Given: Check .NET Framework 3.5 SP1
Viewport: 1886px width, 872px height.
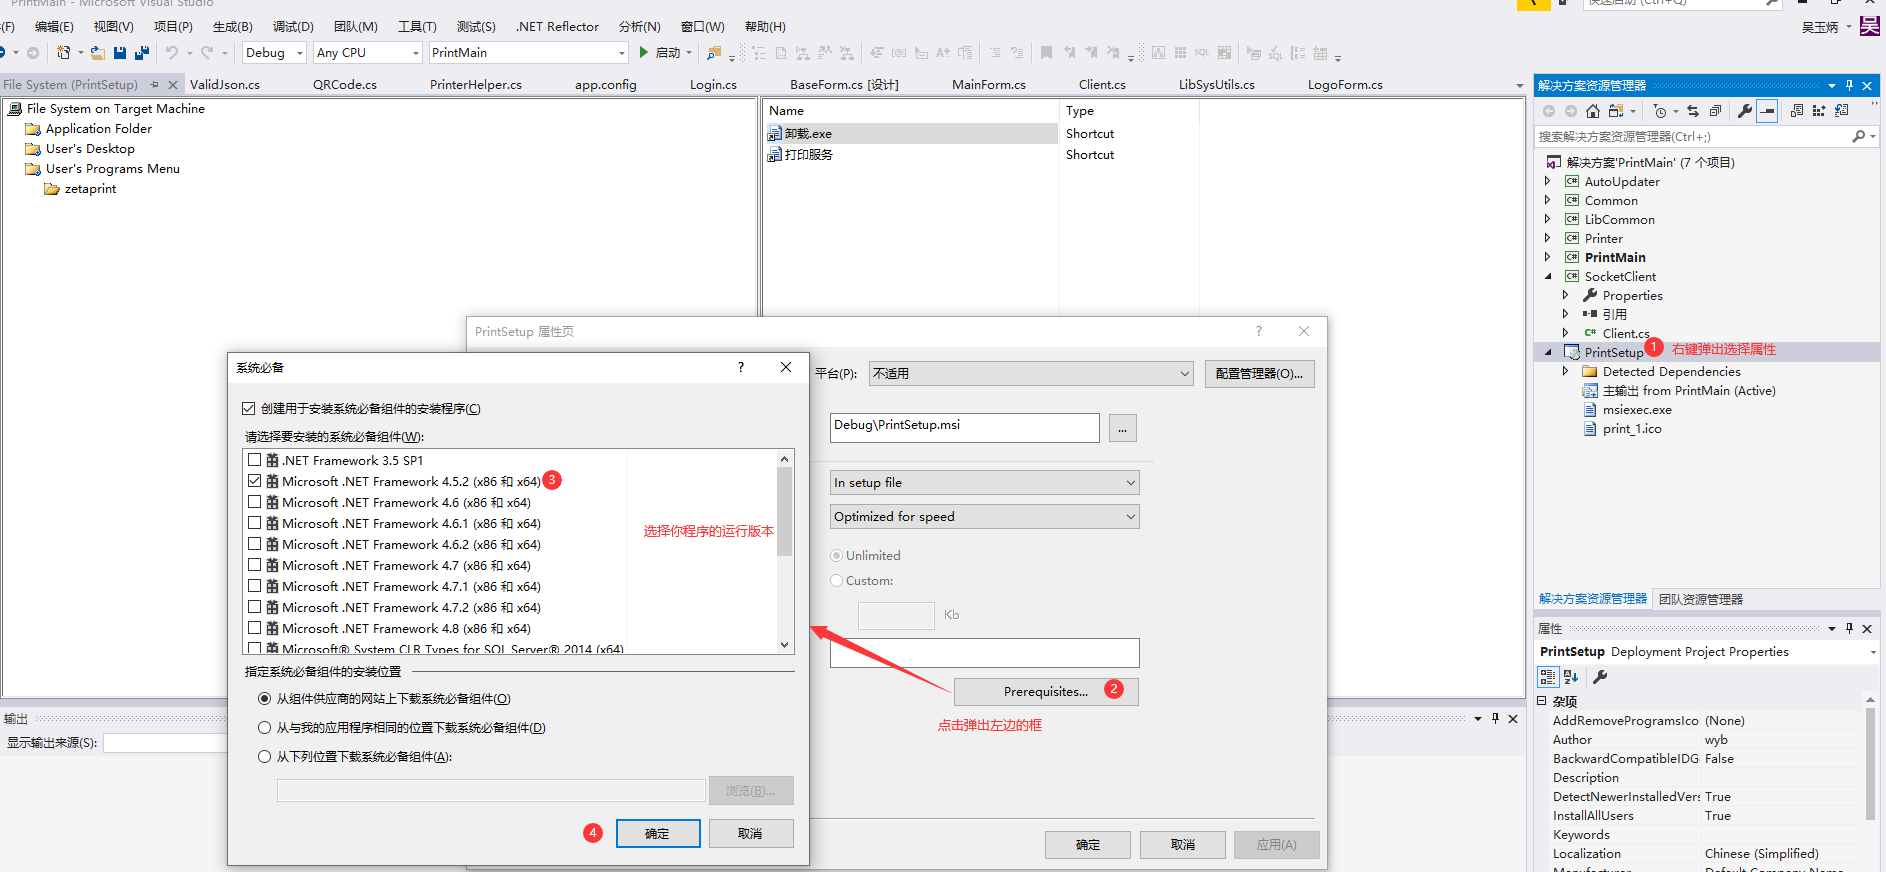Looking at the screenshot, I should 255,460.
